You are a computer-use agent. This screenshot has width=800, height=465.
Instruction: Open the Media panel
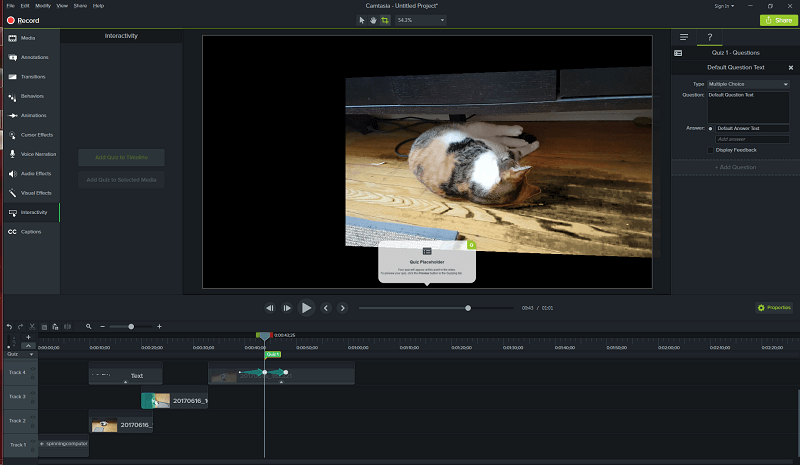pyautogui.click(x=32, y=38)
